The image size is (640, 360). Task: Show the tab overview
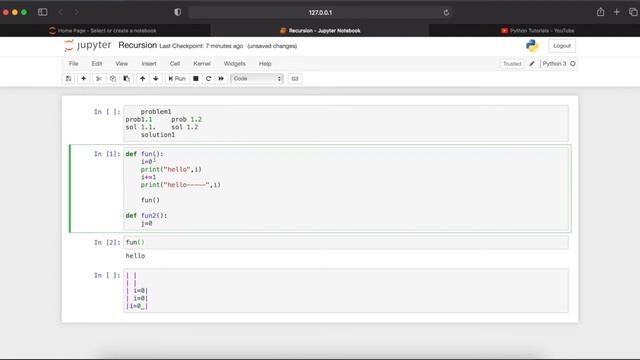point(633,12)
